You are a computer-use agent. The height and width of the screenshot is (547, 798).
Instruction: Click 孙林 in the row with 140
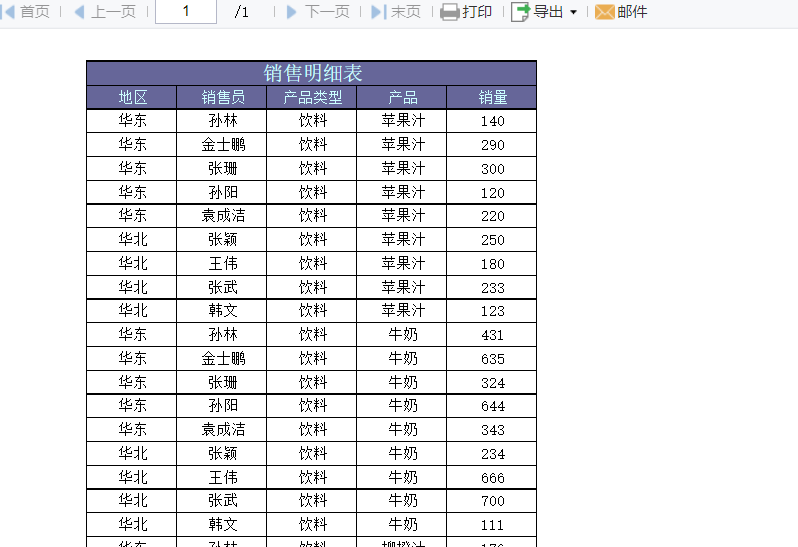coord(223,121)
